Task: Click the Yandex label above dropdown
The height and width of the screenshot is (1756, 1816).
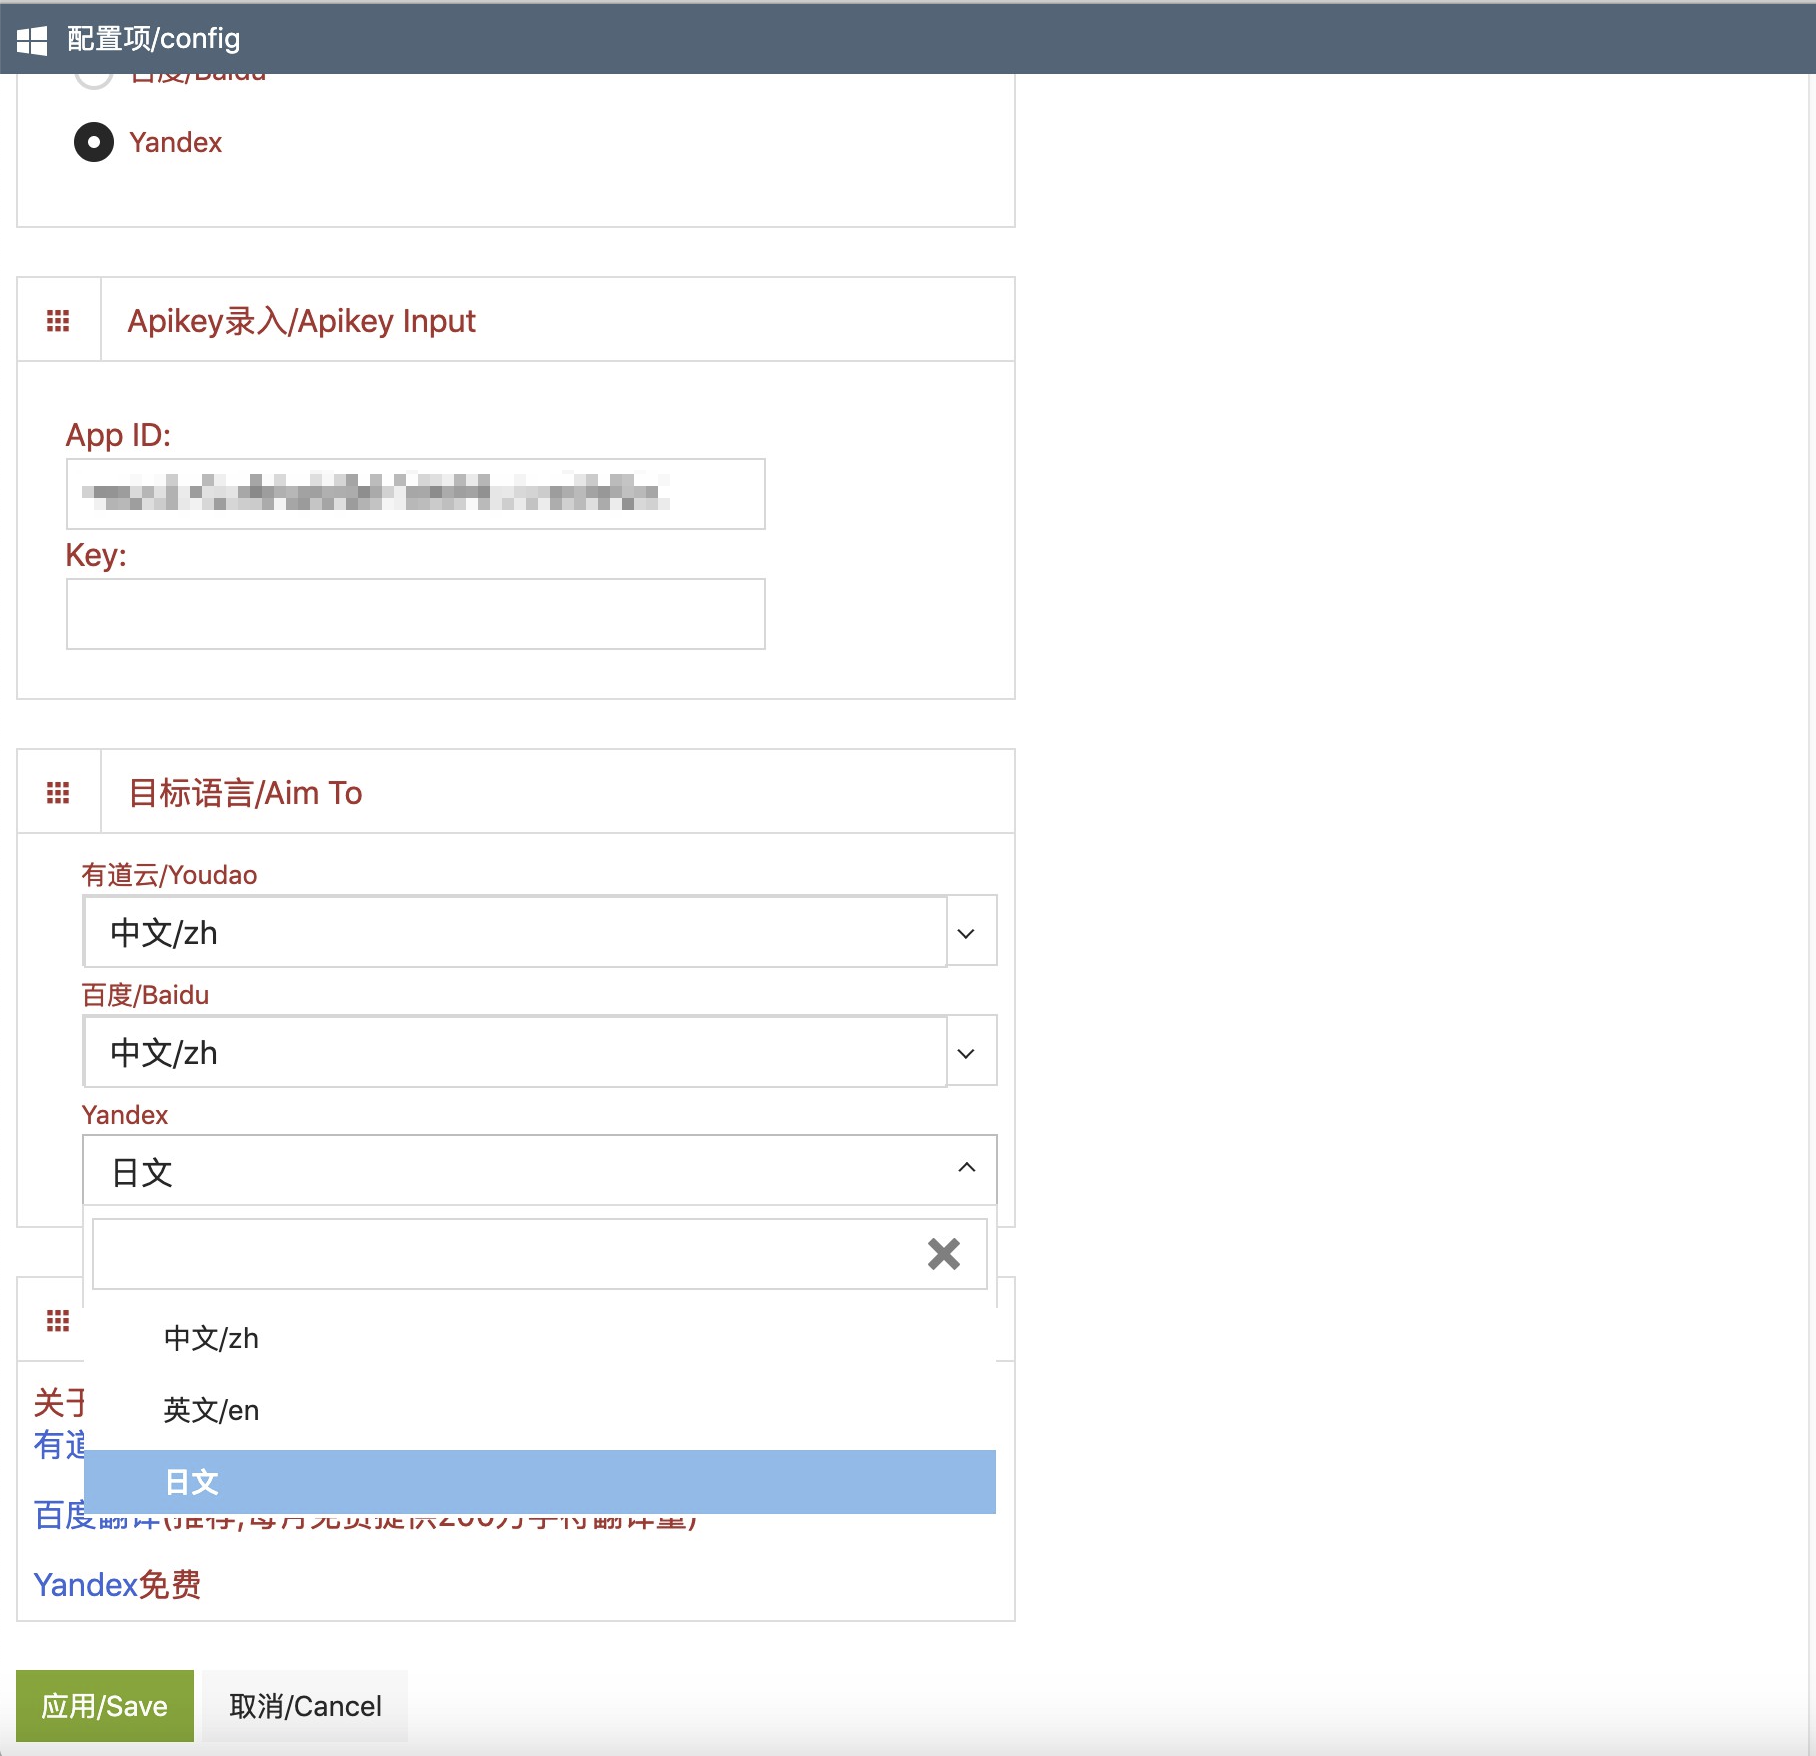Action: point(125,1115)
